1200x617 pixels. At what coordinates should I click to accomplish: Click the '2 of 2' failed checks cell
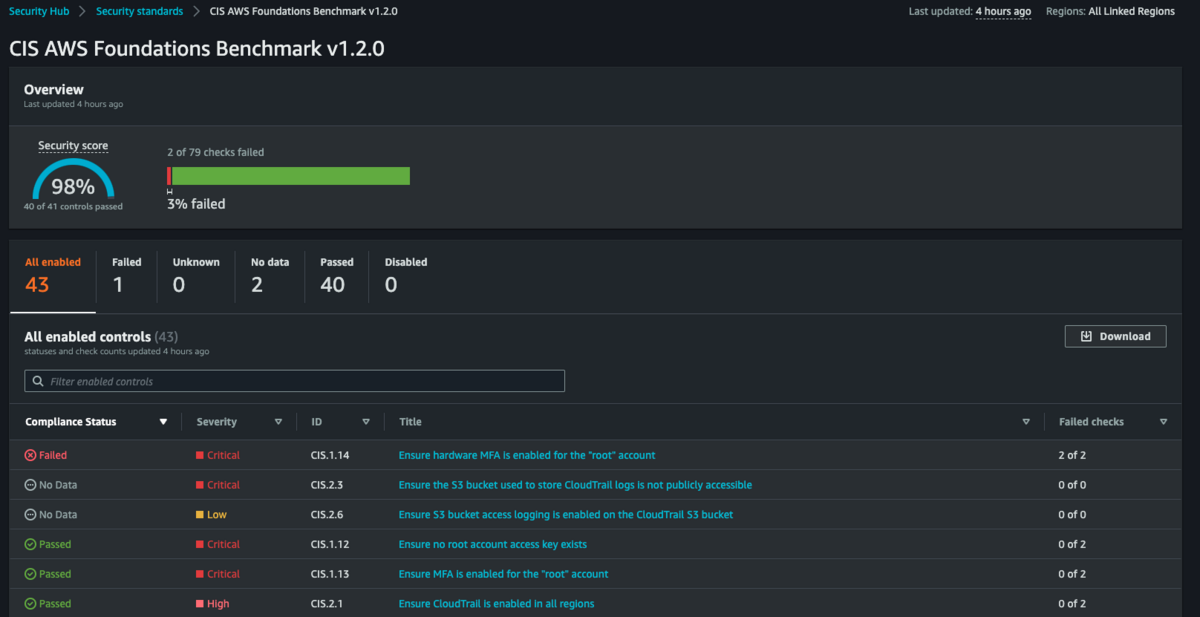(1072, 455)
